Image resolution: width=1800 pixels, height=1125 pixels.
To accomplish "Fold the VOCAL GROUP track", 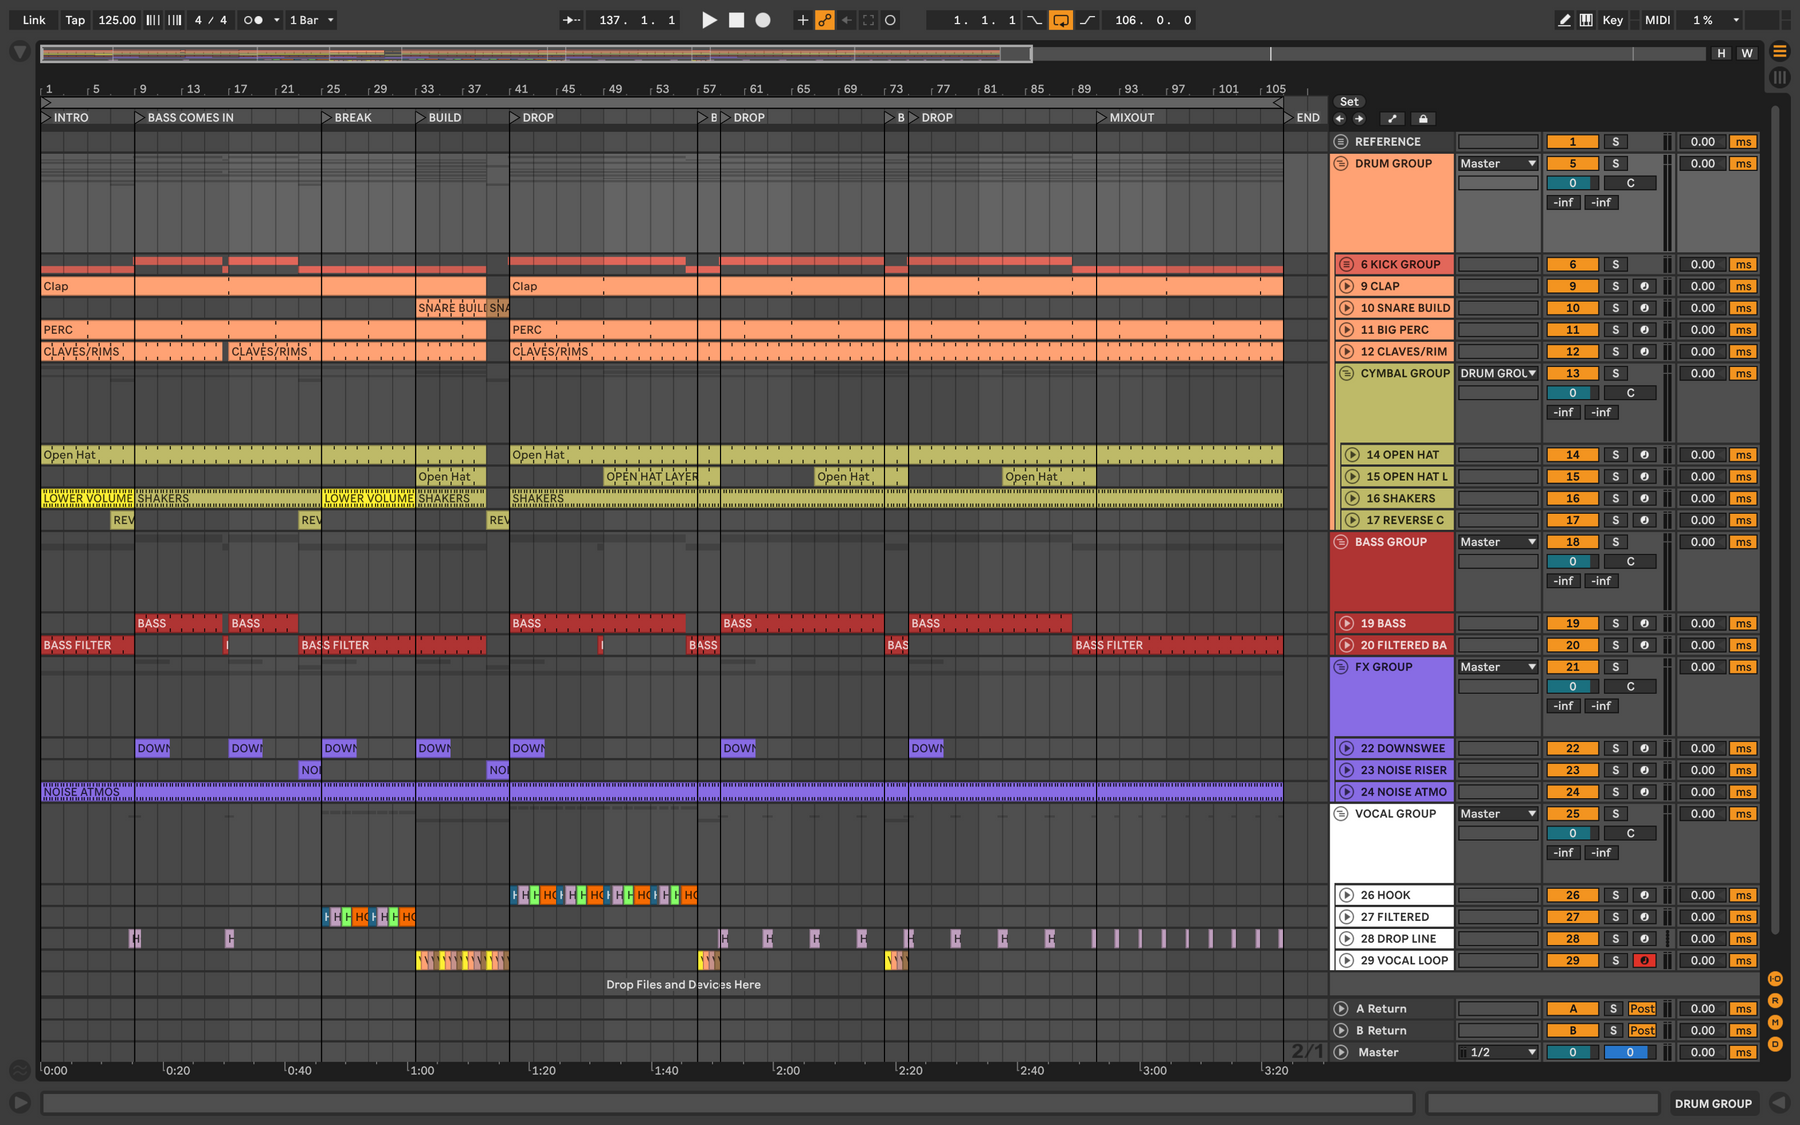I will (x=1341, y=814).
